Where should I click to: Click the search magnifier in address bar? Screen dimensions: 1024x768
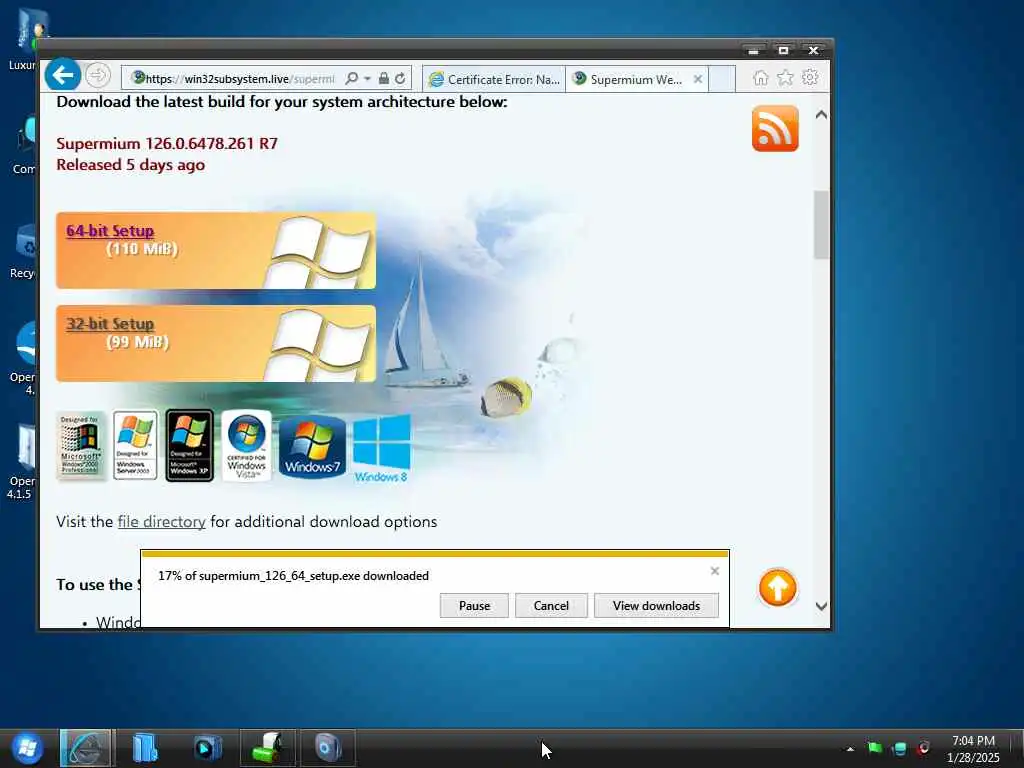point(351,78)
